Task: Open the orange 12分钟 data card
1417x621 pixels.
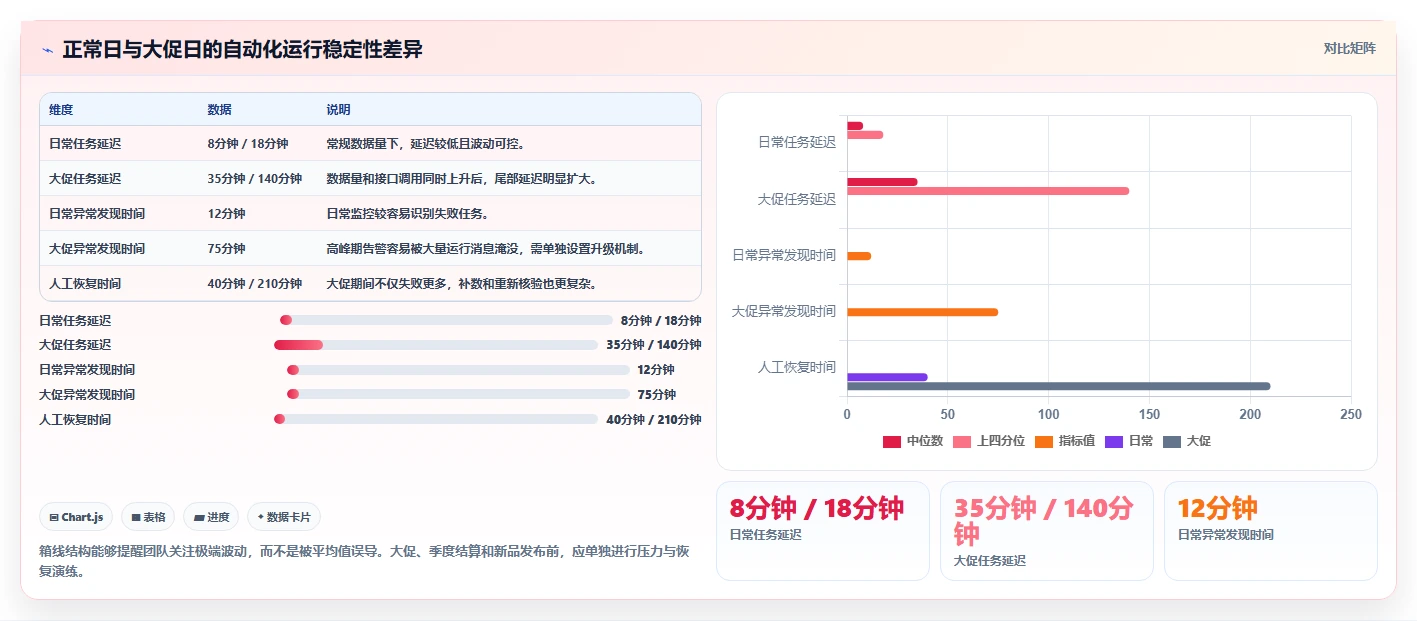Action: tap(1271, 530)
